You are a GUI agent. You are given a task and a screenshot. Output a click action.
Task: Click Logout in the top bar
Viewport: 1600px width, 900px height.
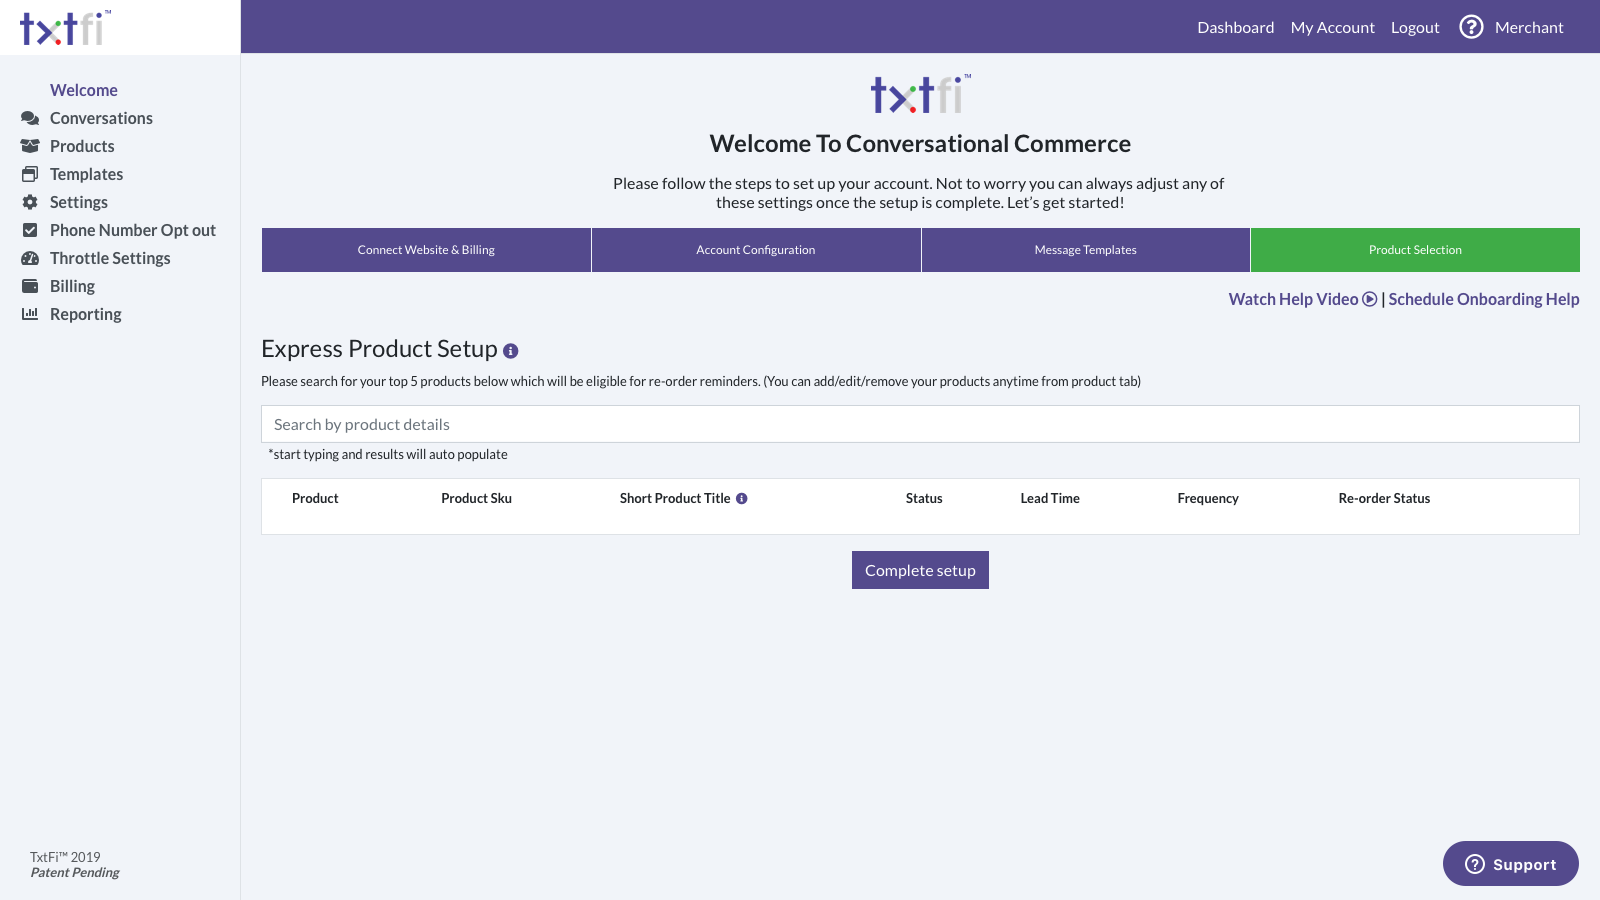click(x=1415, y=27)
